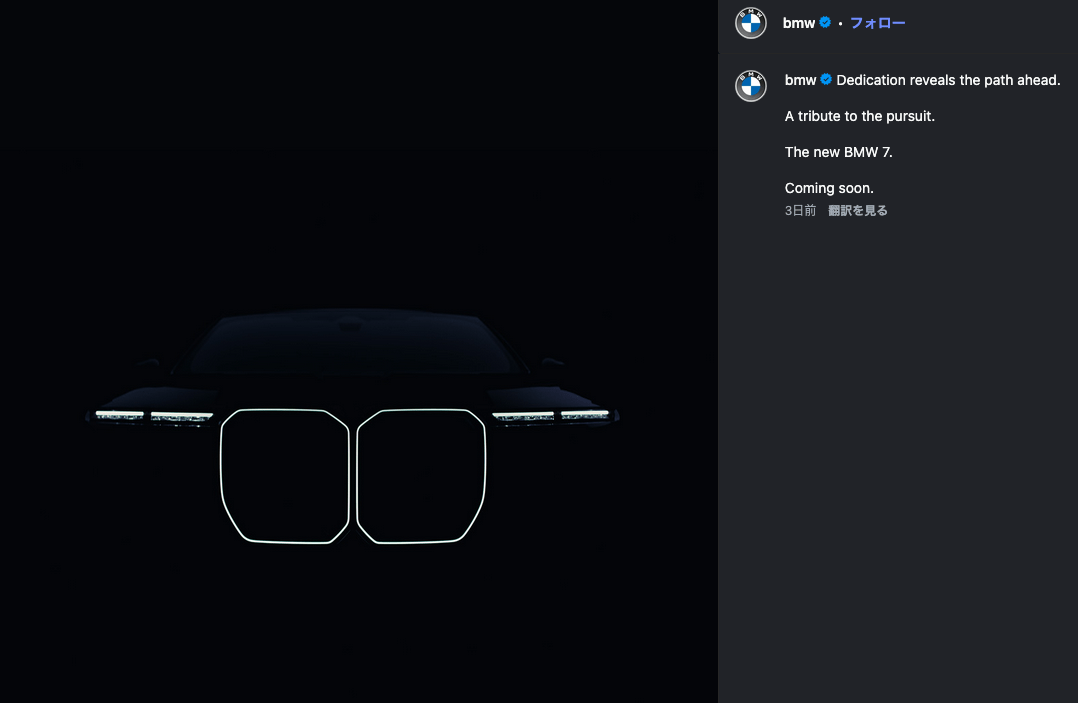Click the empty comments area below the caption
The width and height of the screenshot is (1078, 703).
[897, 450]
